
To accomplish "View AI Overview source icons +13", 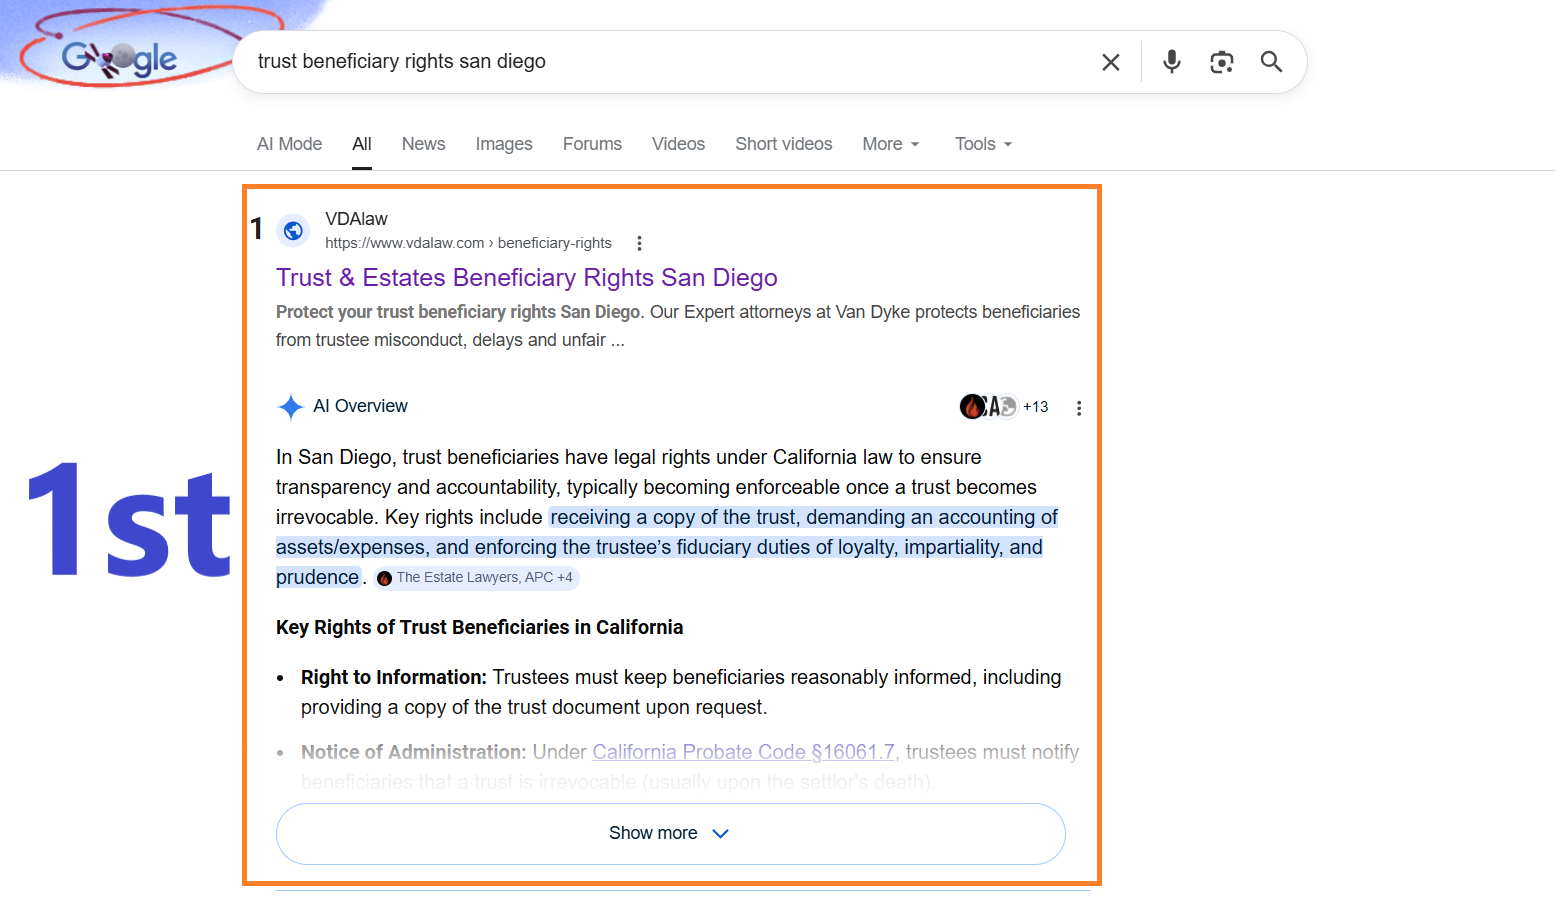I will pyautogui.click(x=1004, y=406).
